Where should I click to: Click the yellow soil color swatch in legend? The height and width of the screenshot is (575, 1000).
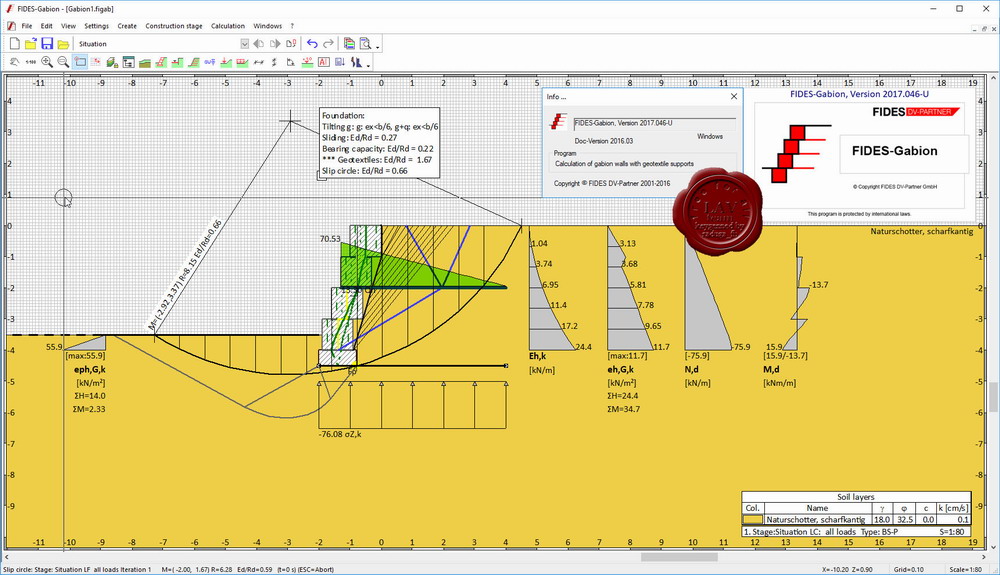click(x=753, y=520)
